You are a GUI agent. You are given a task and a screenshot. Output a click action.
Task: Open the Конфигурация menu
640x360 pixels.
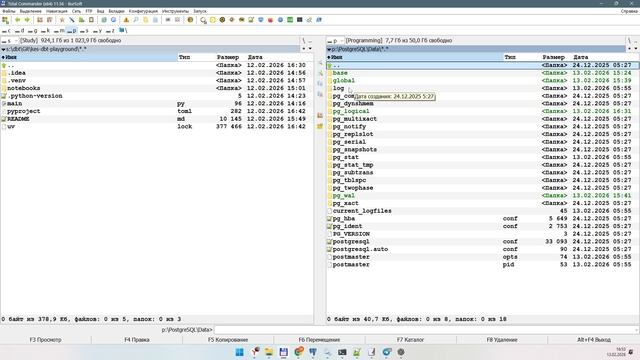pos(143,11)
